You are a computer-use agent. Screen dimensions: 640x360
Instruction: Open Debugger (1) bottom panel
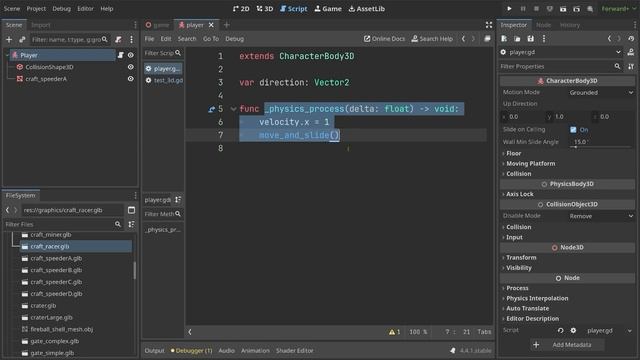(191, 351)
